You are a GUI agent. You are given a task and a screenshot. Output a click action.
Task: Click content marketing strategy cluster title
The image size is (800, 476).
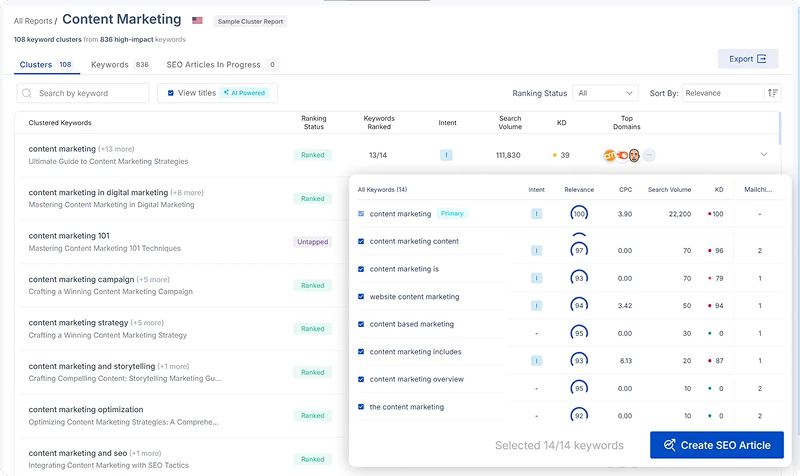pyautogui.click(x=78, y=322)
